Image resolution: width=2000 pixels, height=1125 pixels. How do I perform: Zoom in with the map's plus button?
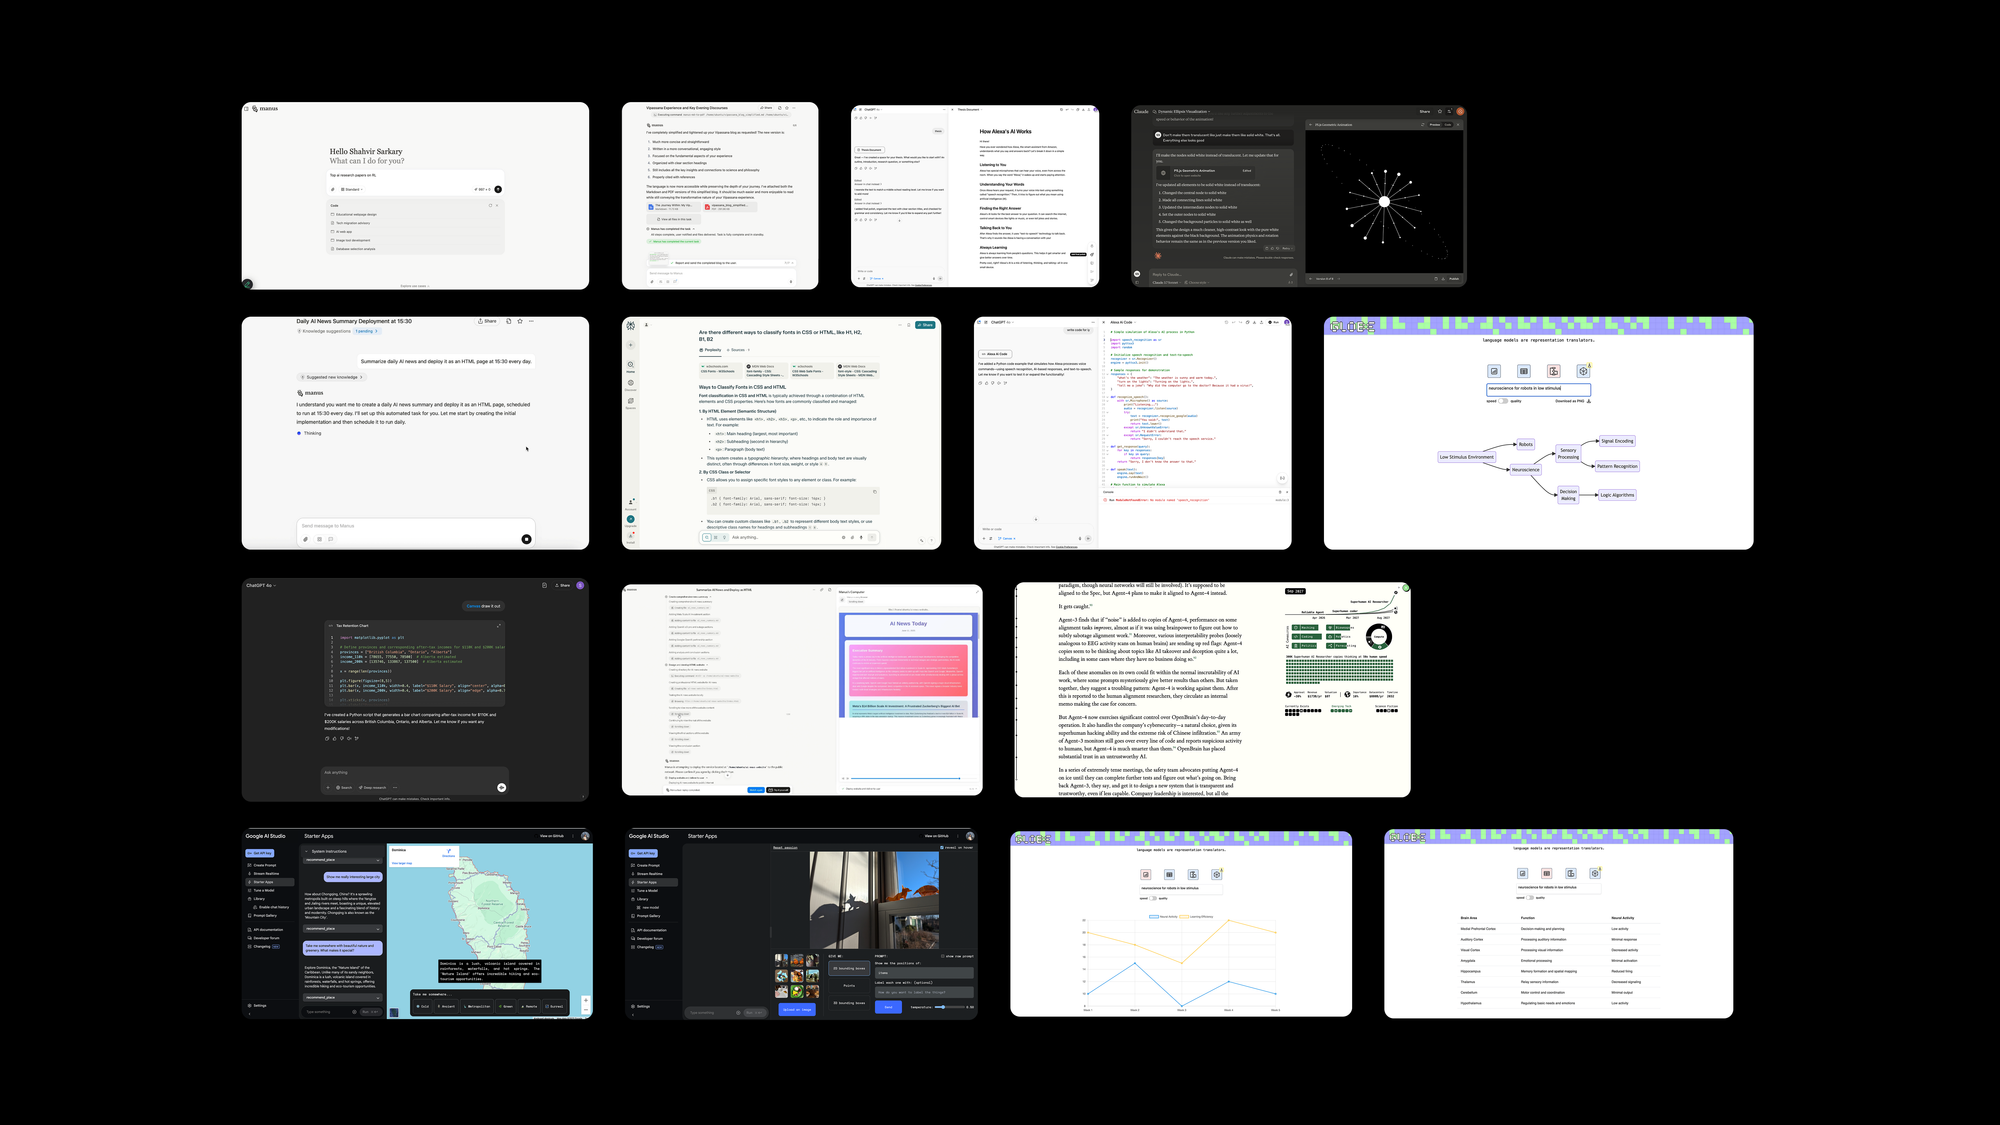click(586, 1001)
